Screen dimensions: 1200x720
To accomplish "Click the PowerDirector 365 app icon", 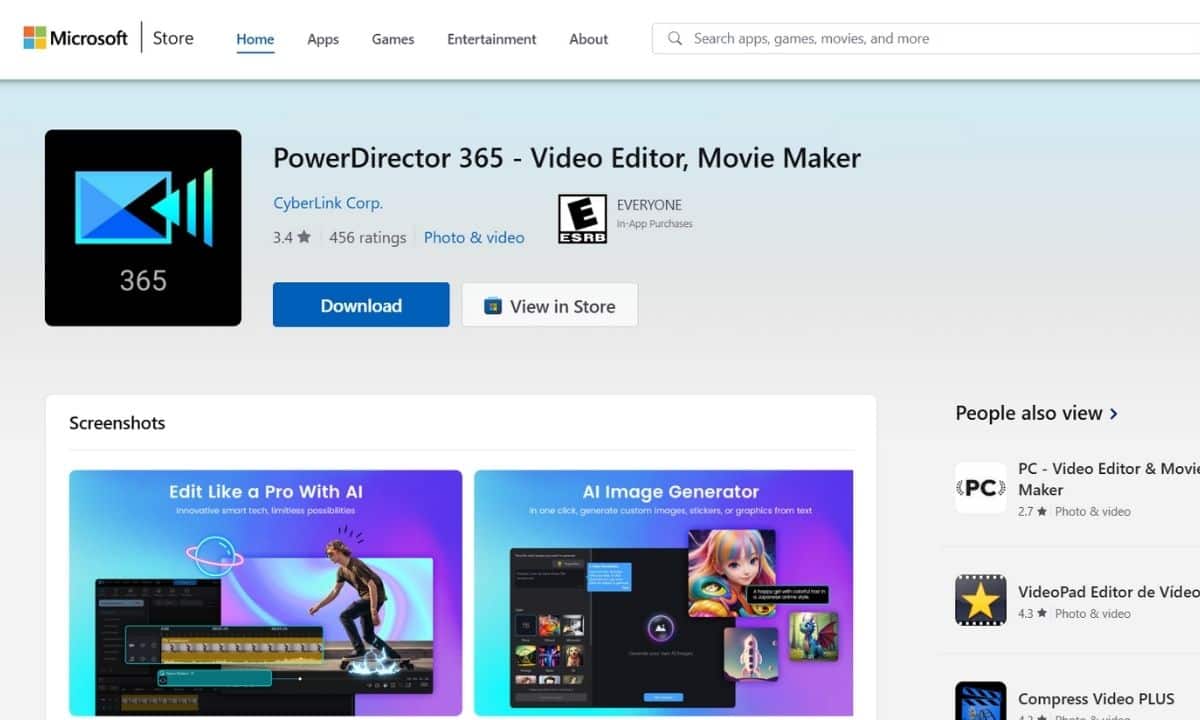I will (143, 228).
